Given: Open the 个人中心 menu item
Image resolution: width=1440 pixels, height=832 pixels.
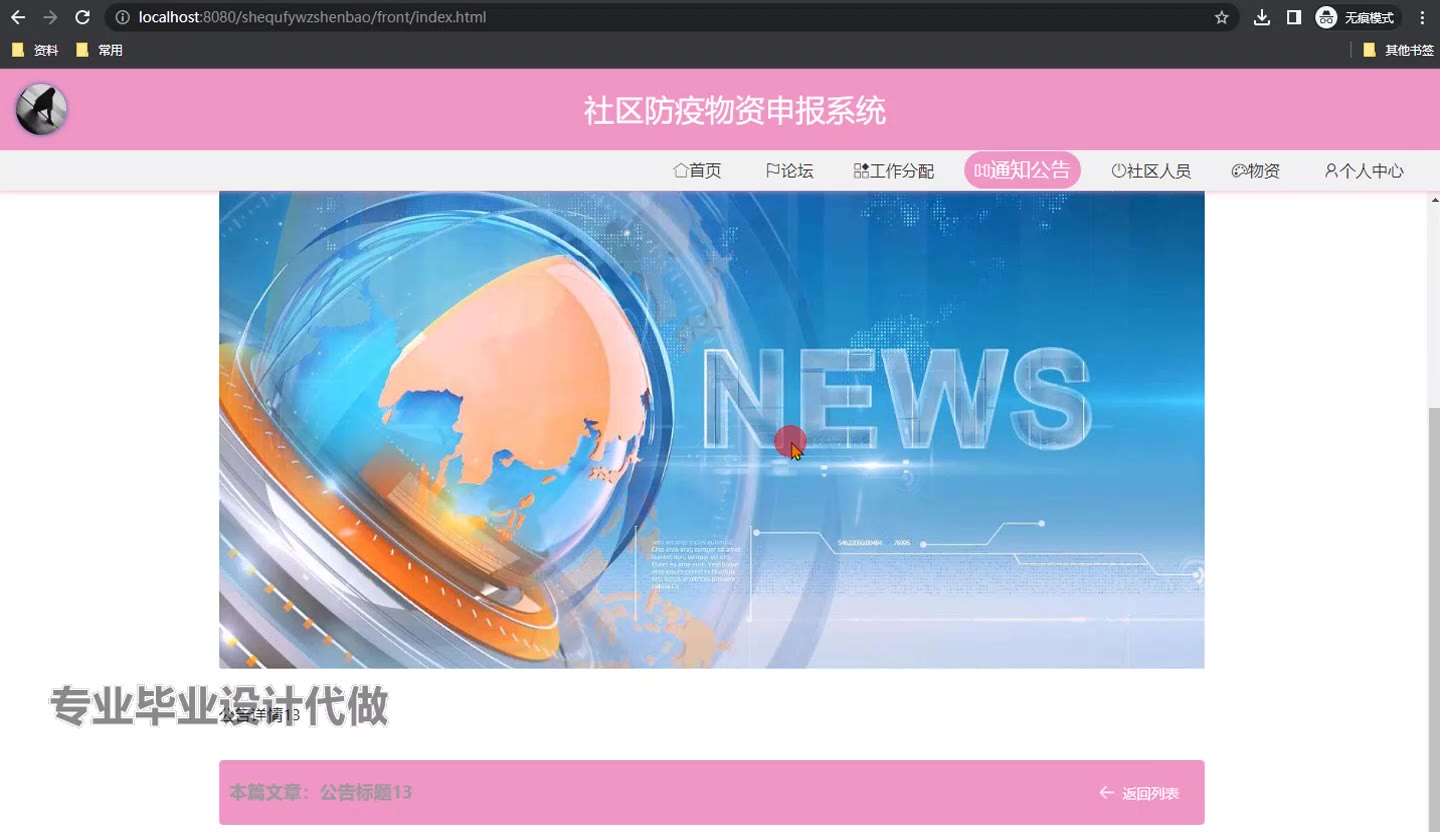Looking at the screenshot, I should click(x=1364, y=171).
